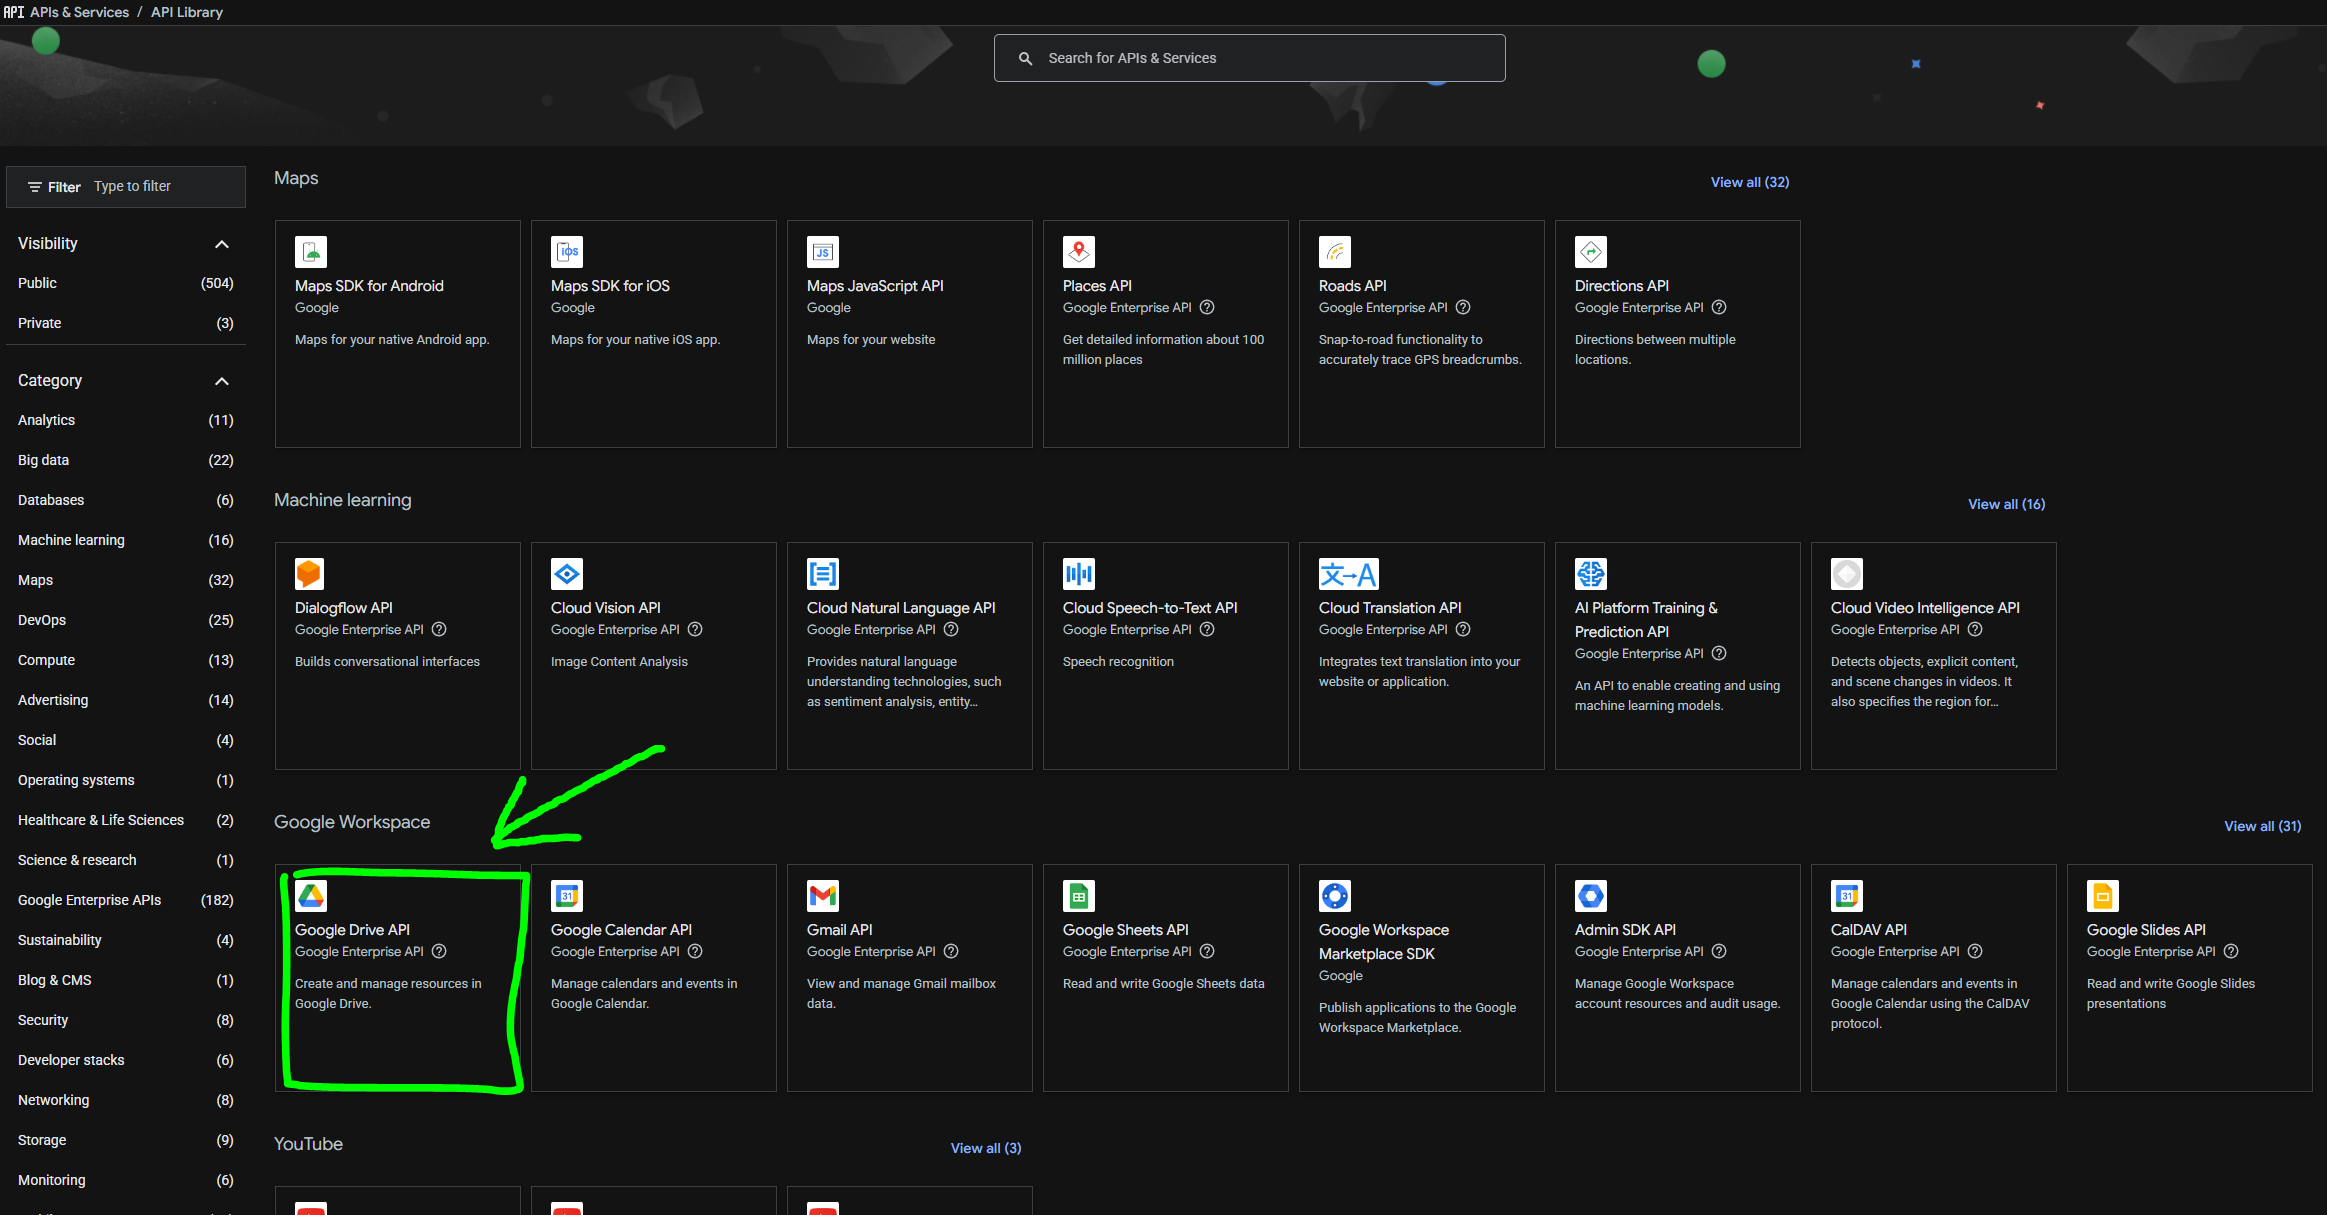
Task: Click the Maps JavaScript API icon
Action: tap(822, 252)
